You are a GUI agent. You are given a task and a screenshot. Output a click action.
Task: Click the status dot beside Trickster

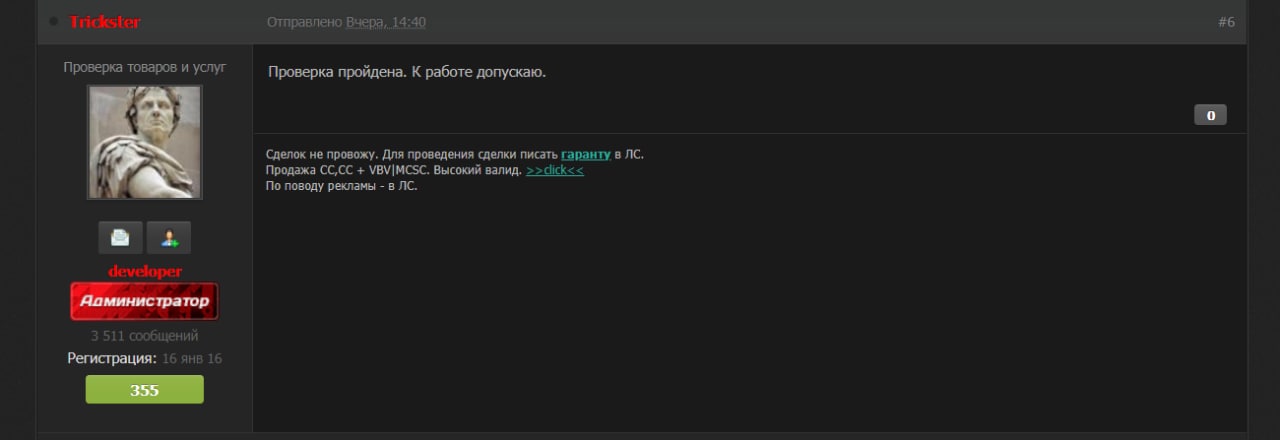[x=54, y=21]
